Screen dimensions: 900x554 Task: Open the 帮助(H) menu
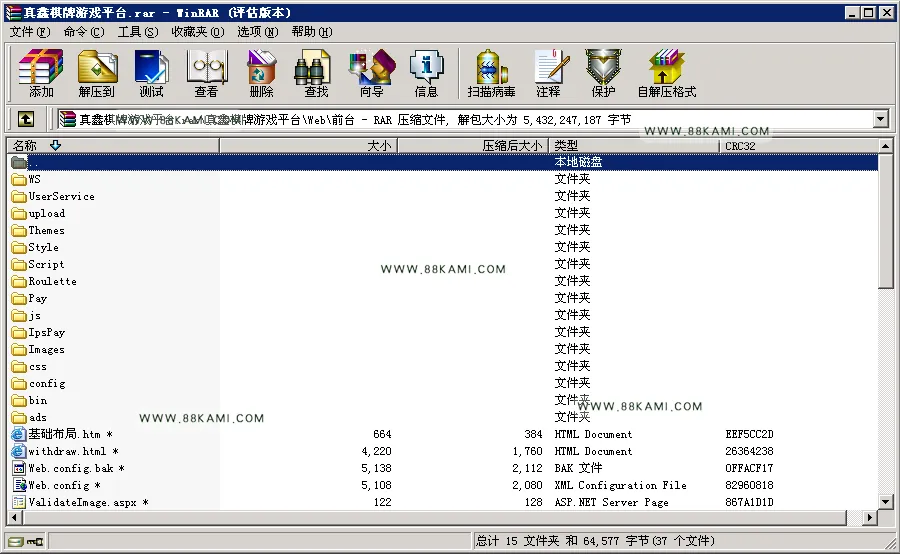(x=312, y=32)
